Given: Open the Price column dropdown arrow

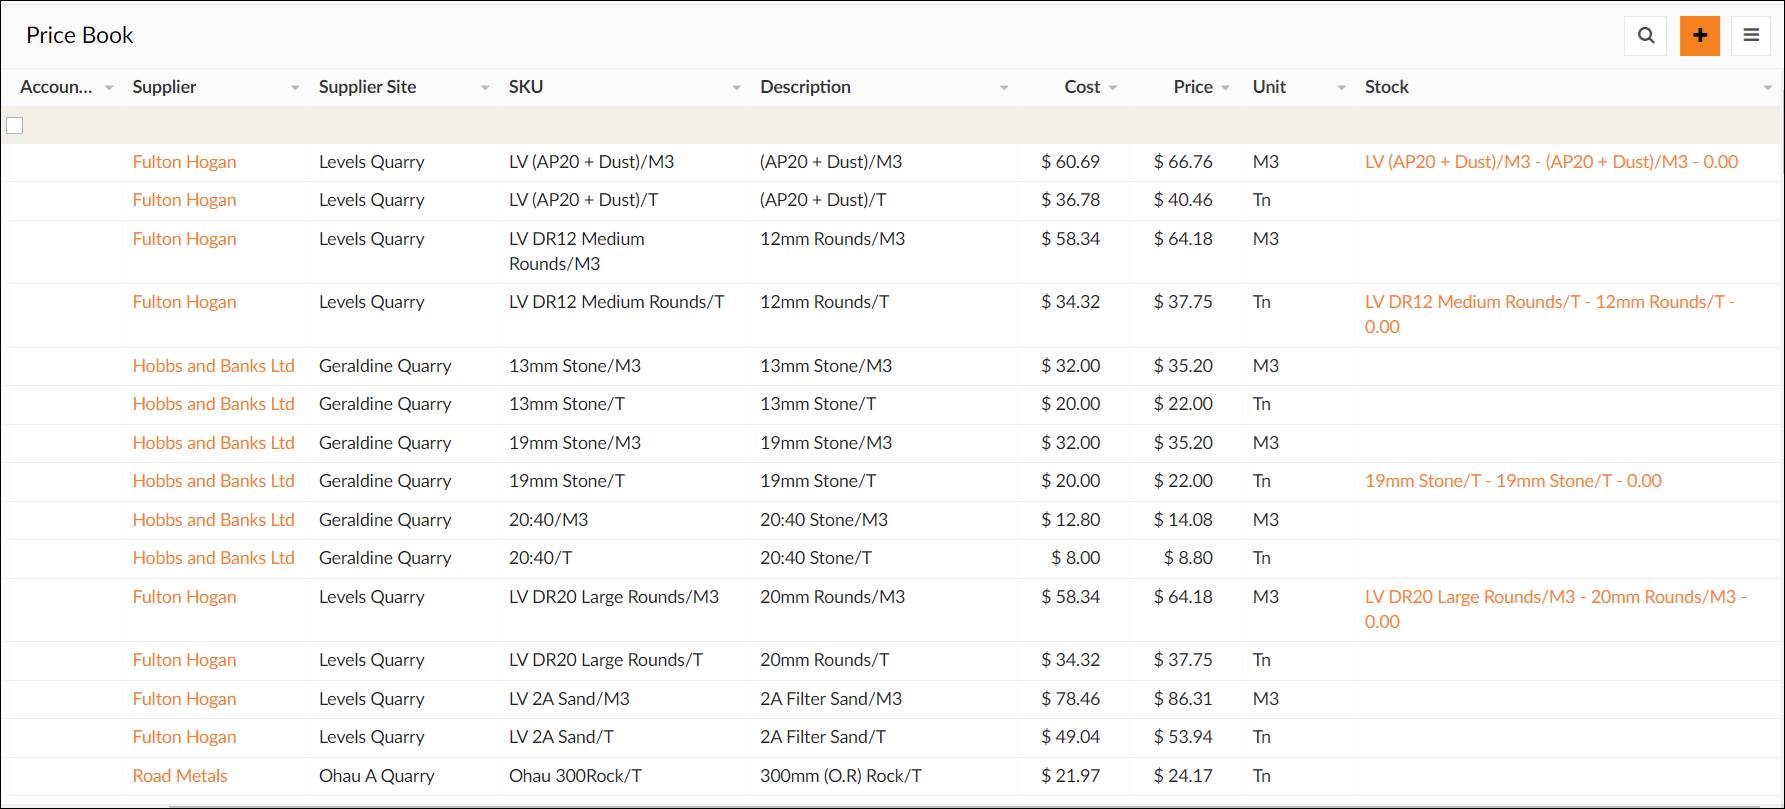Looking at the screenshot, I should point(1226,88).
